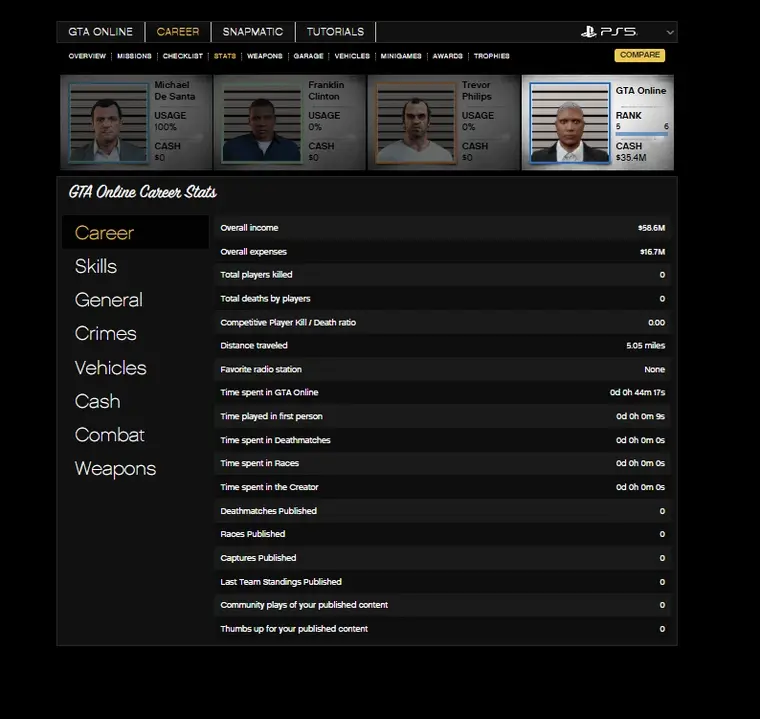Open the CHECKLIST sub-menu
This screenshot has height=719, width=760.
tap(183, 56)
